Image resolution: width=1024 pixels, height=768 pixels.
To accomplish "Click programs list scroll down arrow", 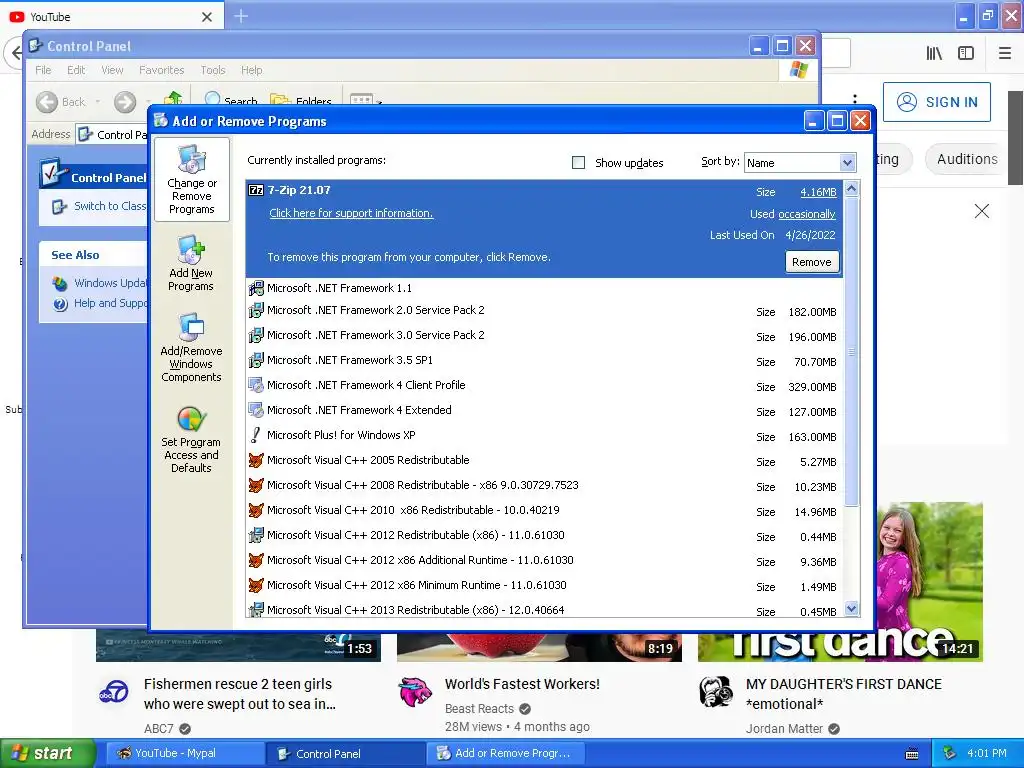I will [852, 609].
